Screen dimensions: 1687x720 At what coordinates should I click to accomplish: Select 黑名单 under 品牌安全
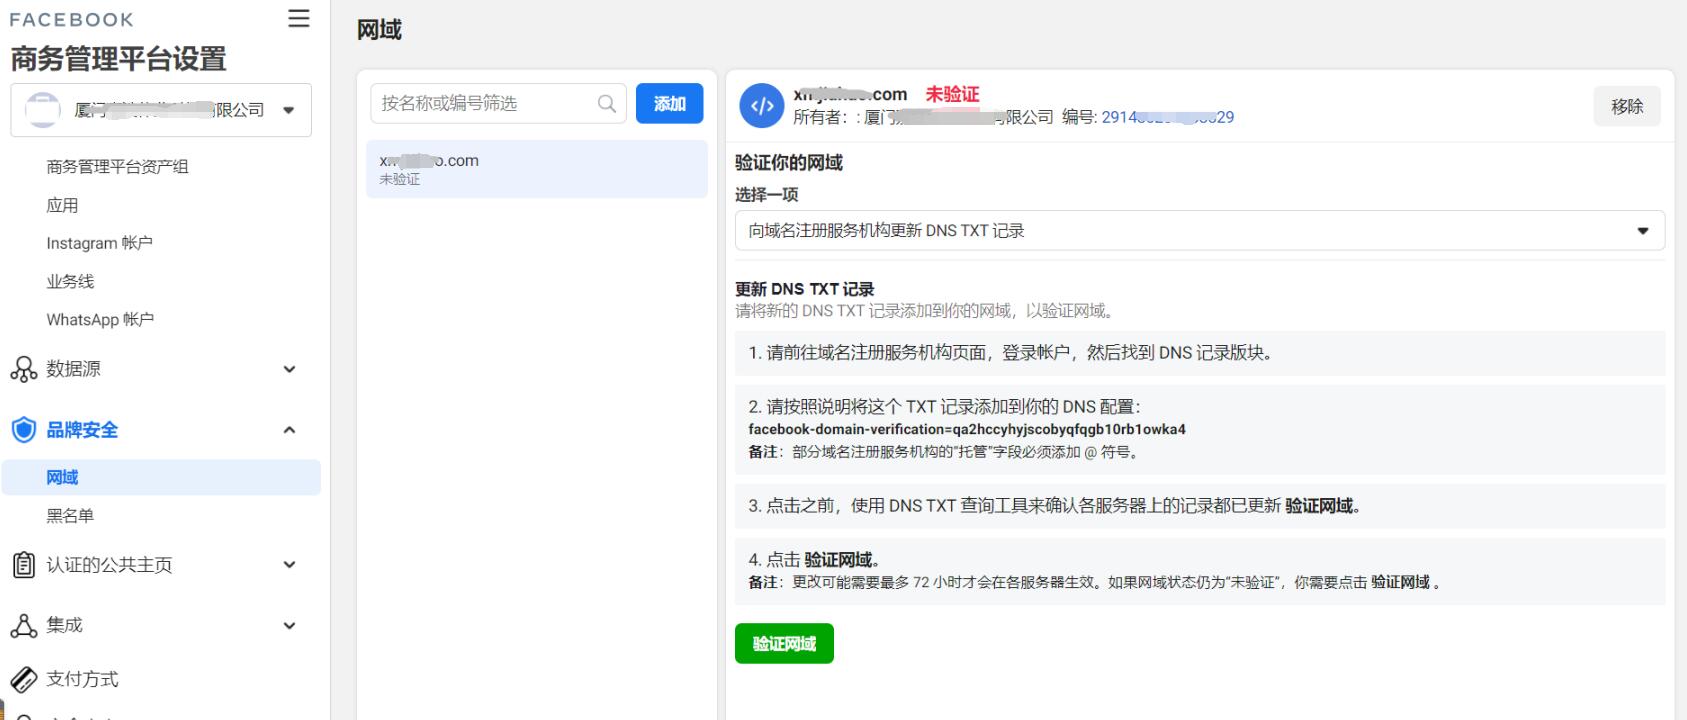(70, 516)
